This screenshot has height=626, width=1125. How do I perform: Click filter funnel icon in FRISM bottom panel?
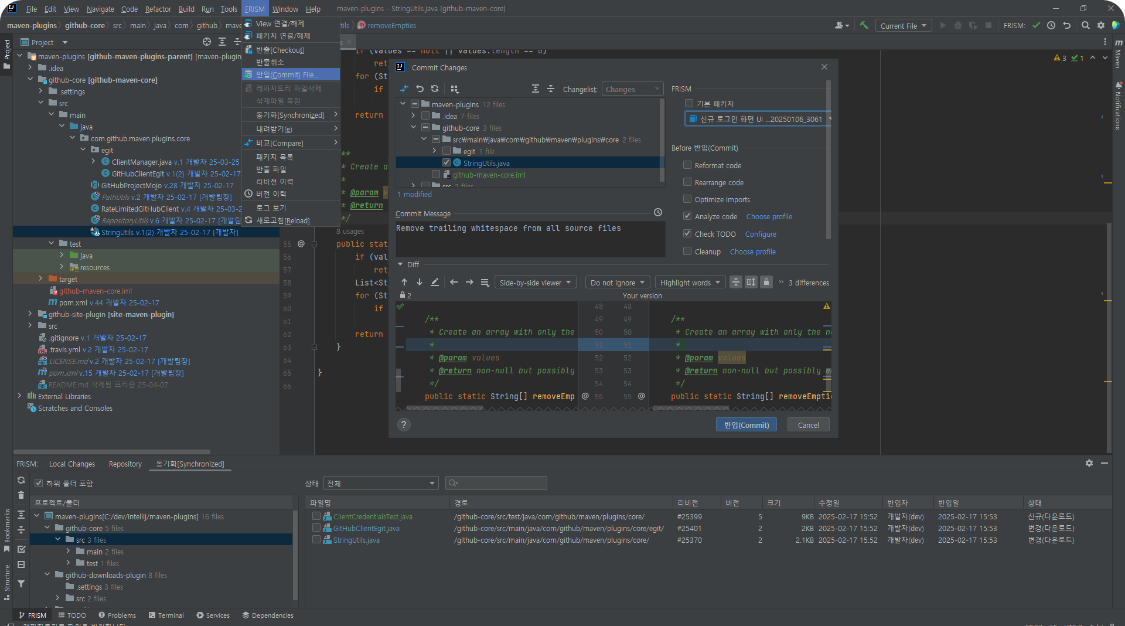pyautogui.click(x=21, y=584)
